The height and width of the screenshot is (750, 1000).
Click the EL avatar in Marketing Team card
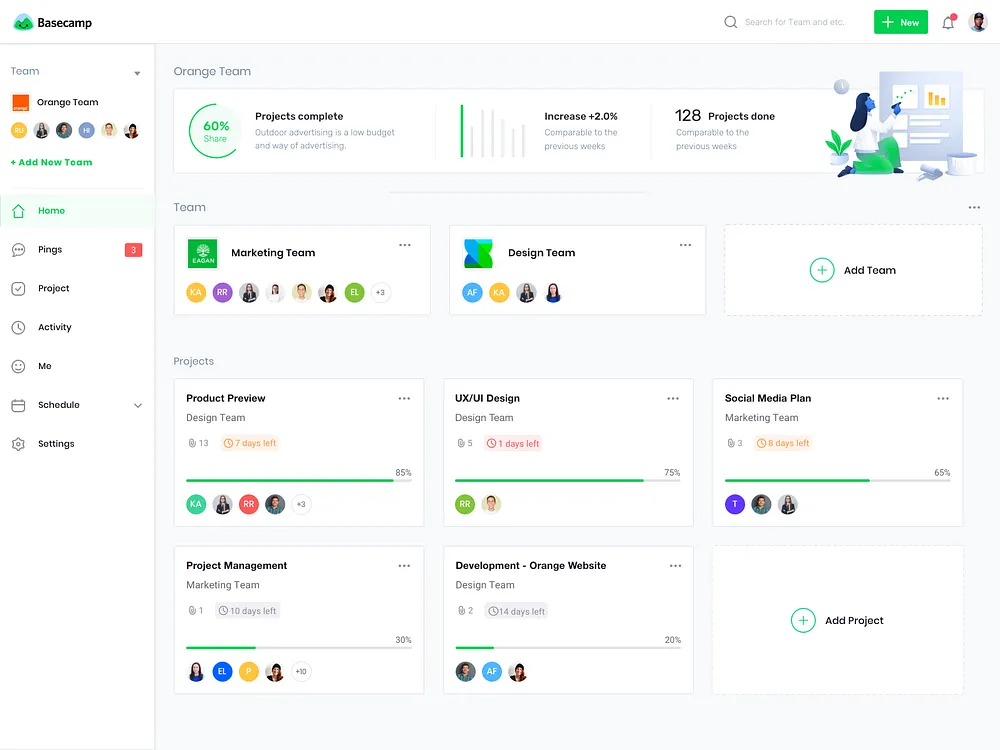[354, 293]
